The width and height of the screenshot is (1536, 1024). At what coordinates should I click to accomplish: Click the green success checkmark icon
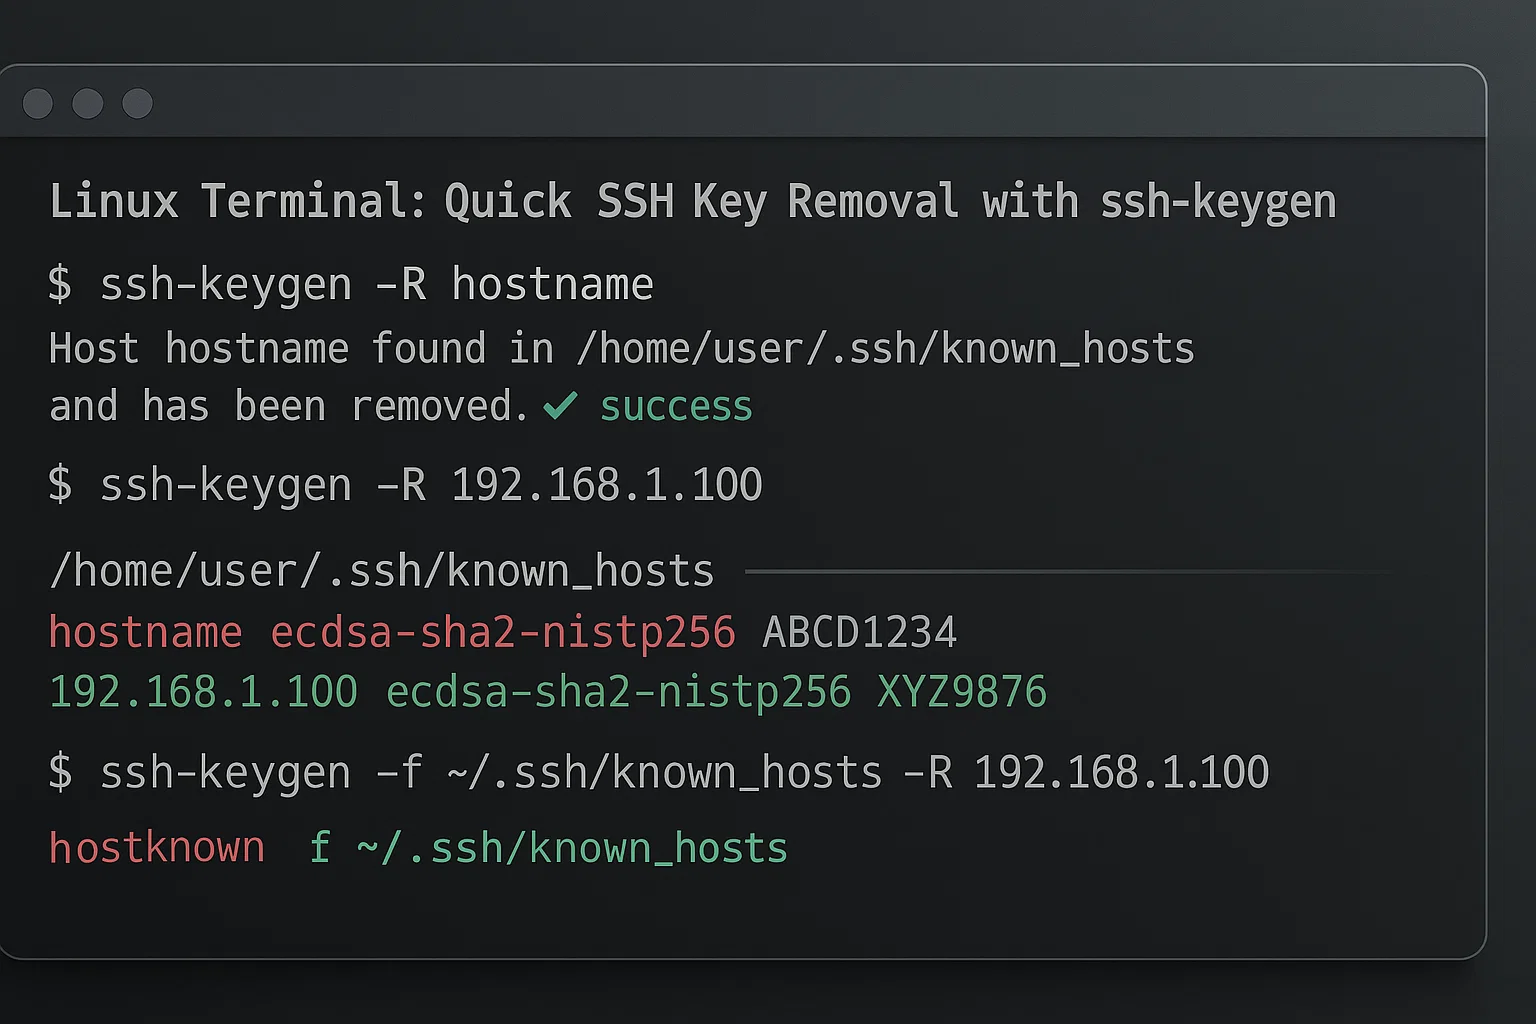click(560, 405)
